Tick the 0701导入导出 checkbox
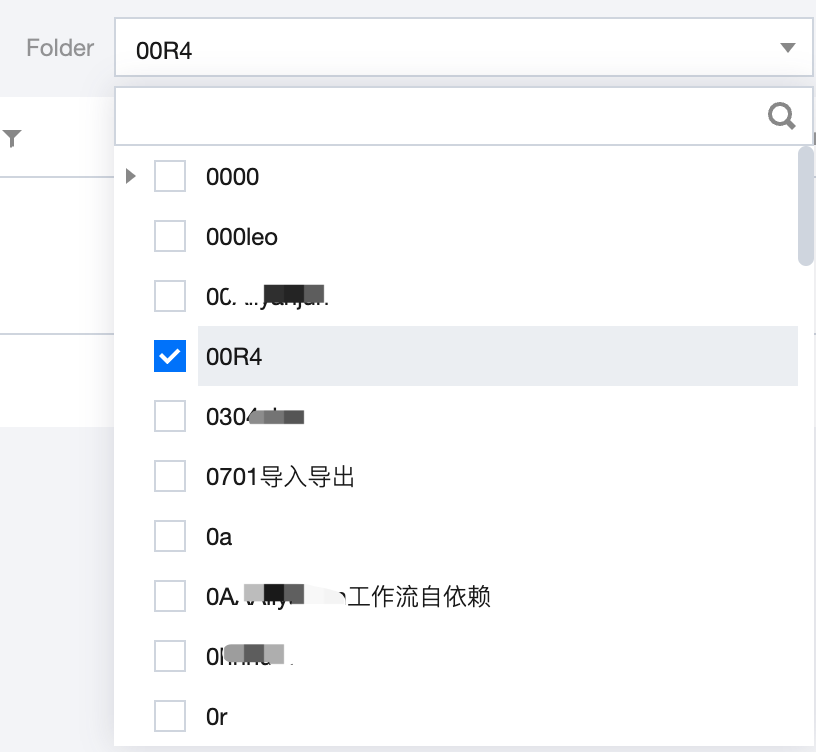 [170, 477]
